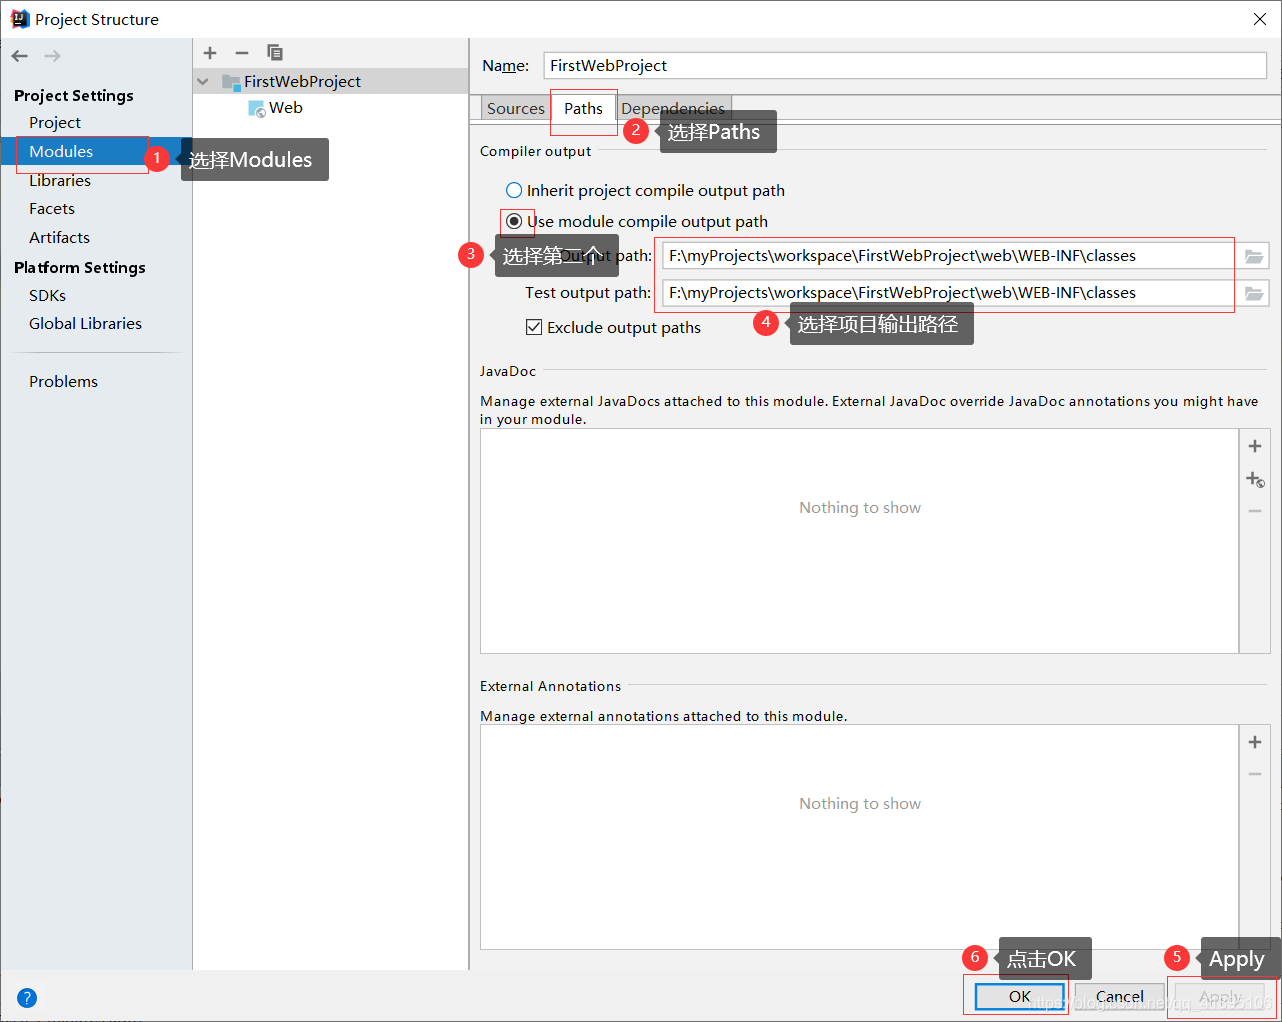Click the back navigation arrow
The image size is (1282, 1022).
[20, 56]
